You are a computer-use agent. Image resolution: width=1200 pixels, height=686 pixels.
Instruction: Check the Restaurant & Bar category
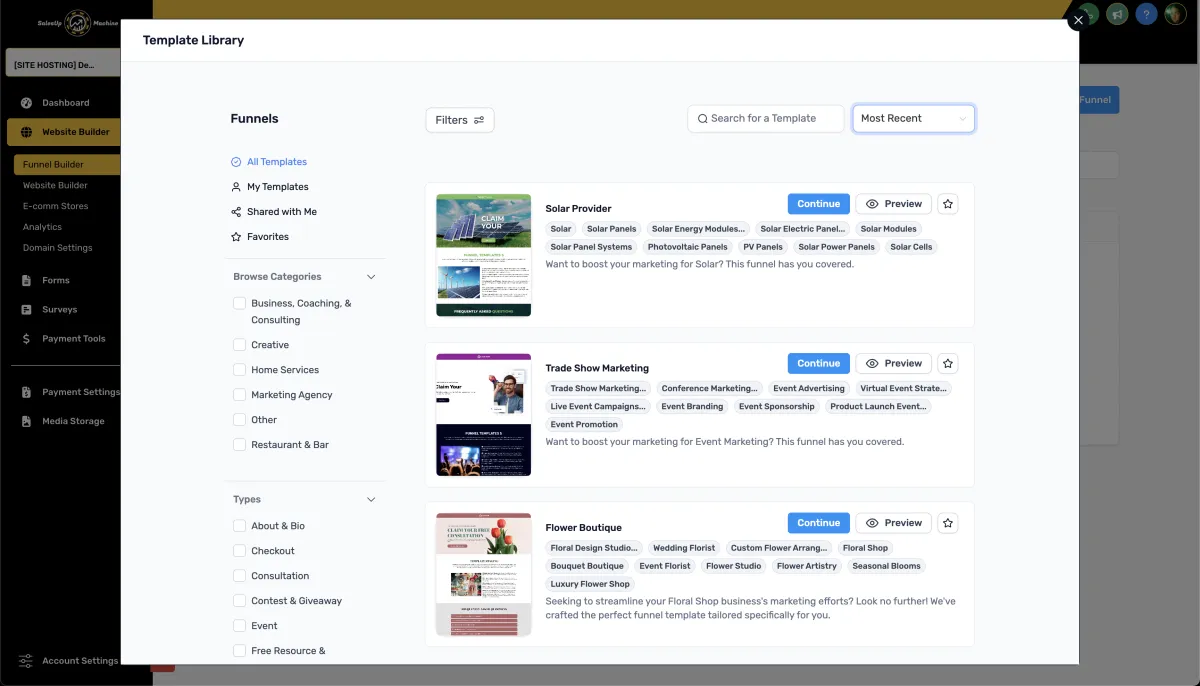(x=239, y=445)
